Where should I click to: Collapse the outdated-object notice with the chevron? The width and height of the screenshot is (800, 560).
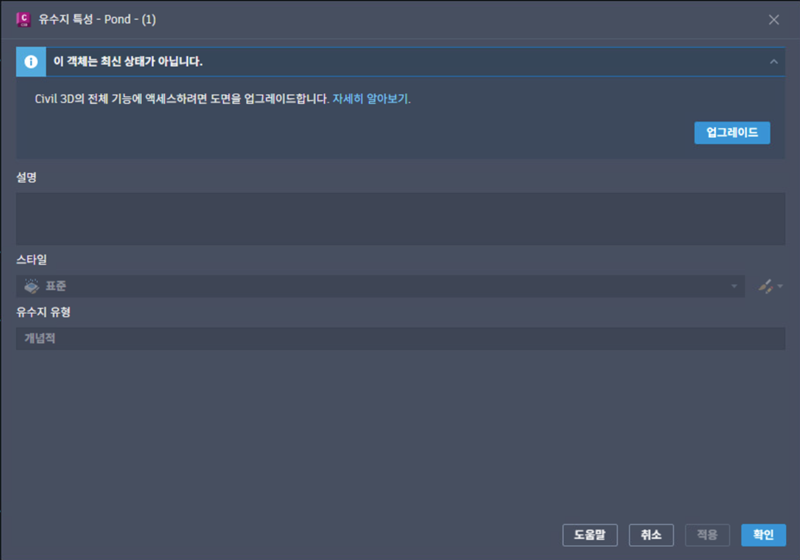(x=773, y=62)
